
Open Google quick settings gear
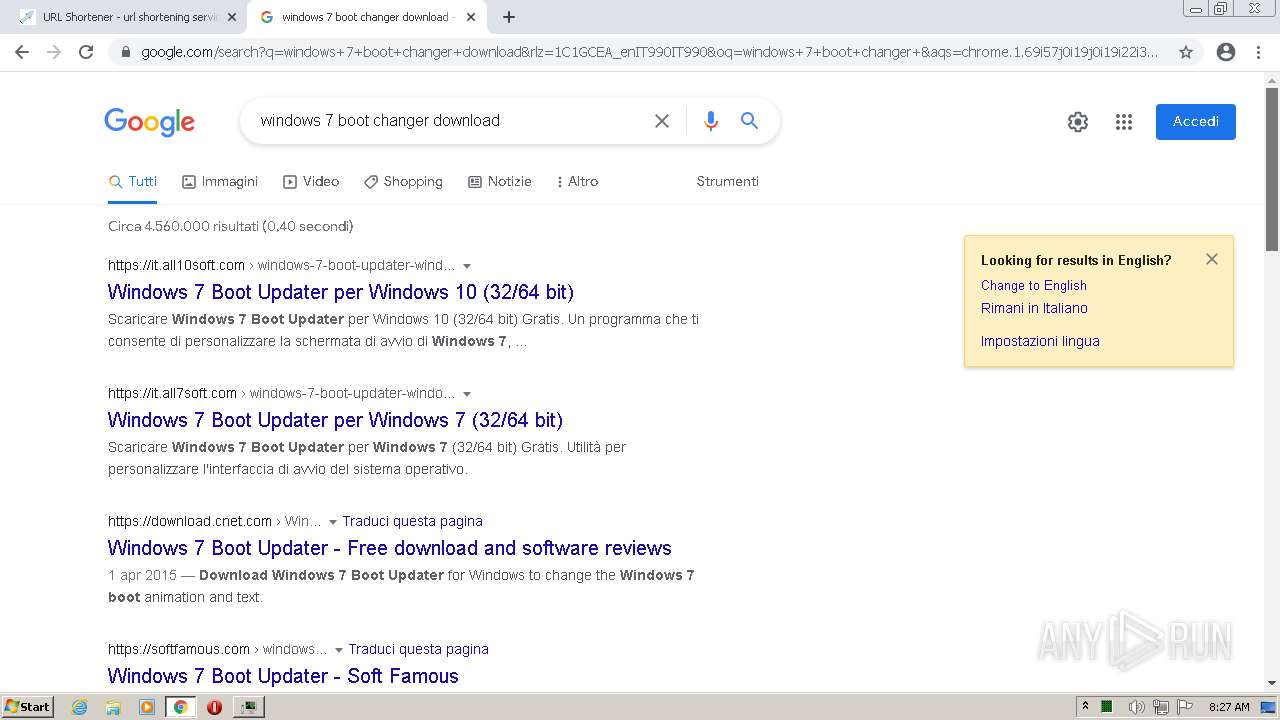point(1078,122)
